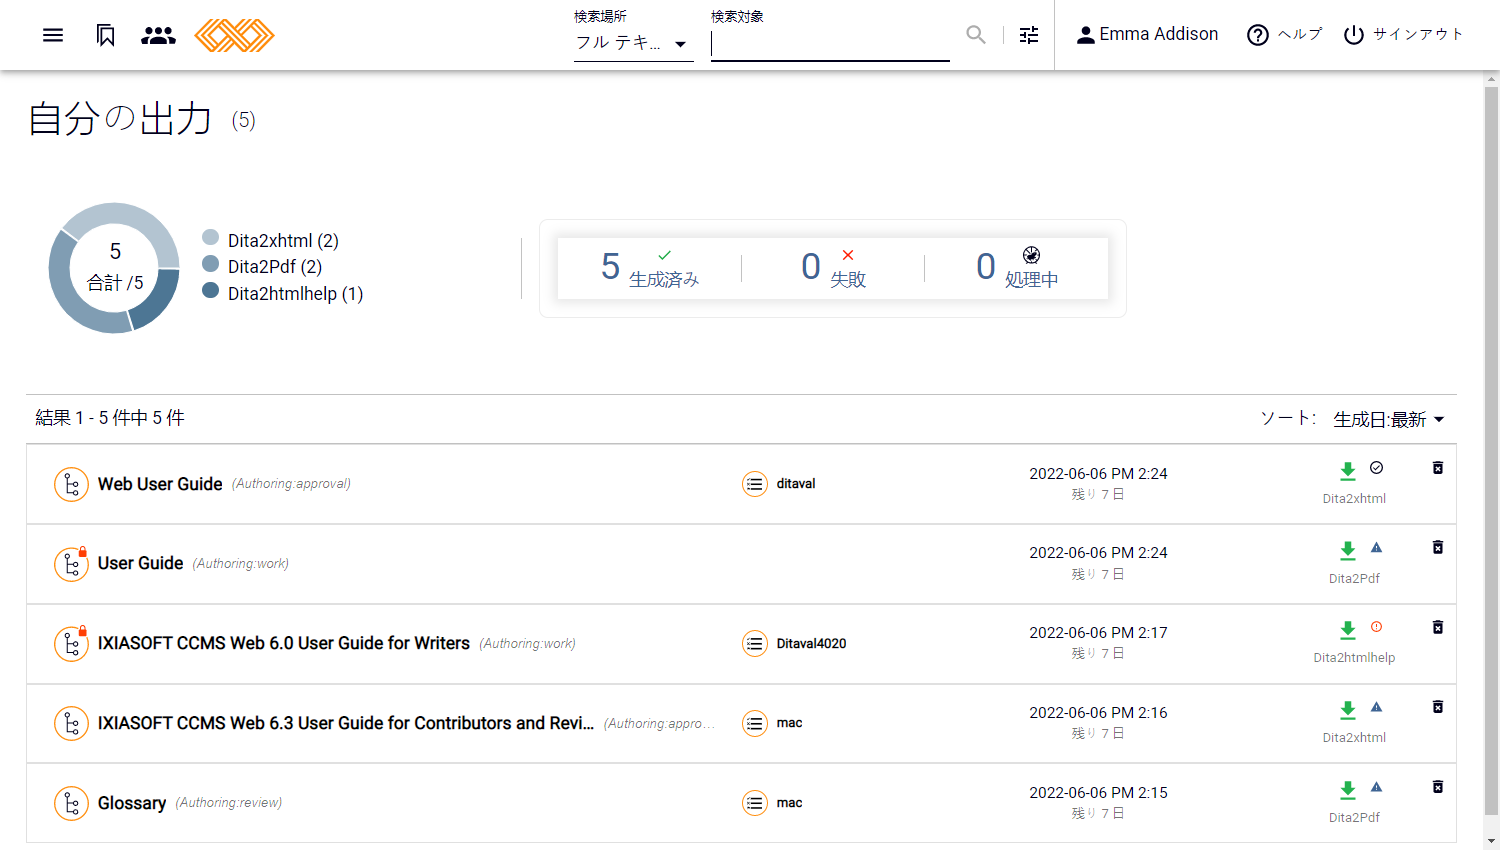Click the map icon for Web User Guide
Screen dimensions: 1500x850
[71, 484]
